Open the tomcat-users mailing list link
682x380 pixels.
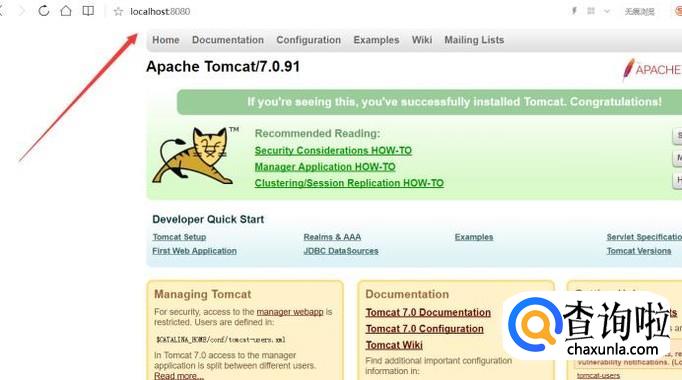point(598,375)
